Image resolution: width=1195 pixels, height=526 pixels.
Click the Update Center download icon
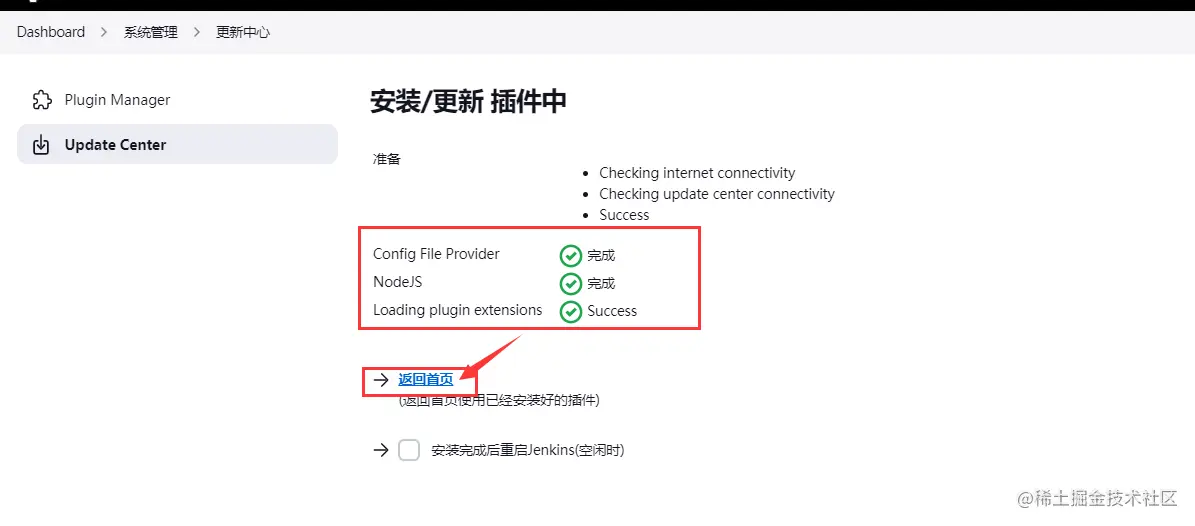(42, 145)
